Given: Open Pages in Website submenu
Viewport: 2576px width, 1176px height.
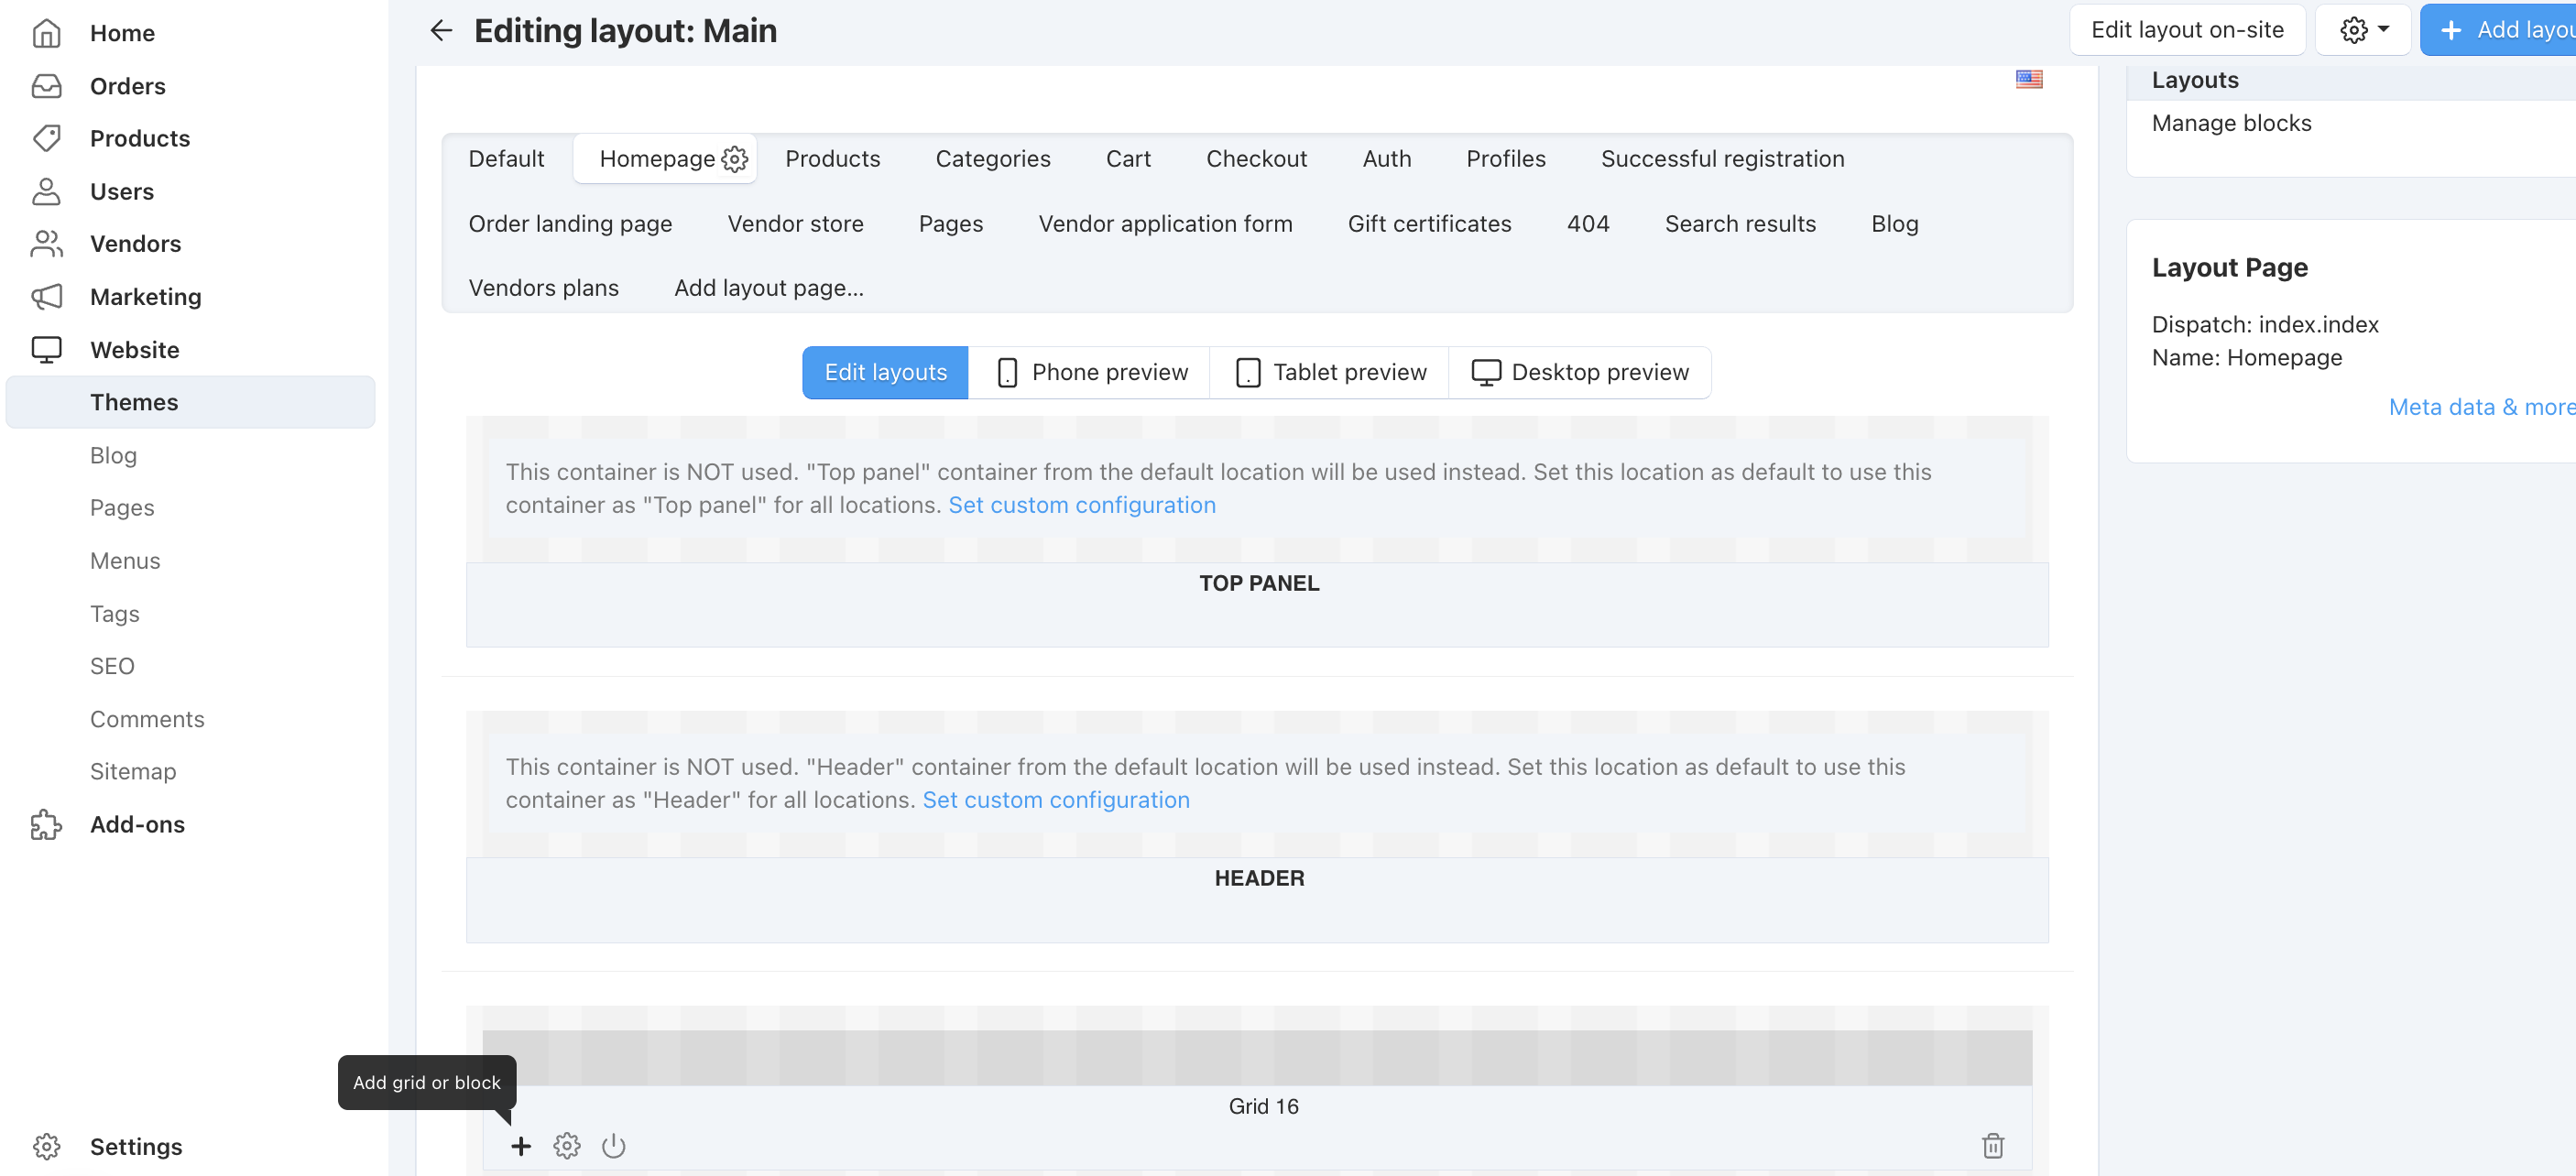Looking at the screenshot, I should pyautogui.click(x=122, y=508).
